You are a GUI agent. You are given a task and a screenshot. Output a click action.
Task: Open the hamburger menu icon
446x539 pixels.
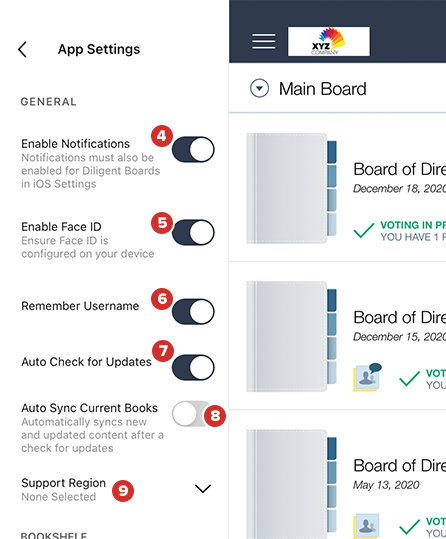(263, 41)
